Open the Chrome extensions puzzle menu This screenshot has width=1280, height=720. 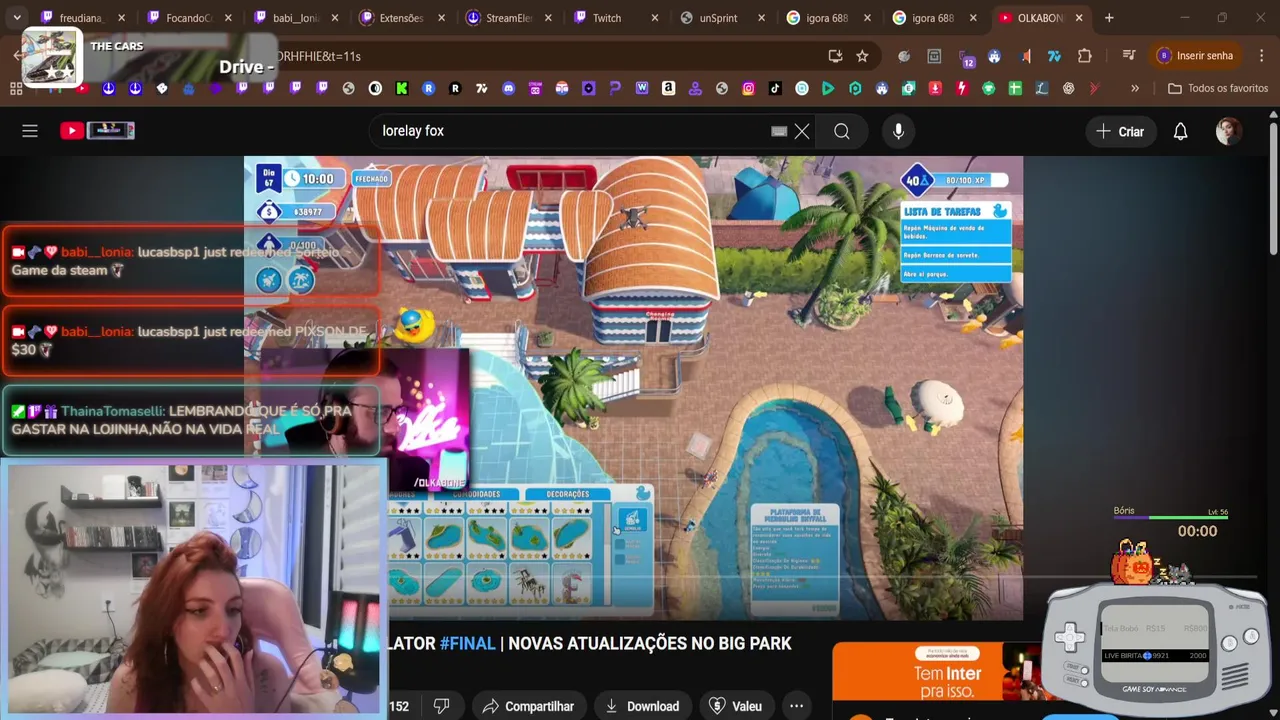pyautogui.click(x=1084, y=56)
